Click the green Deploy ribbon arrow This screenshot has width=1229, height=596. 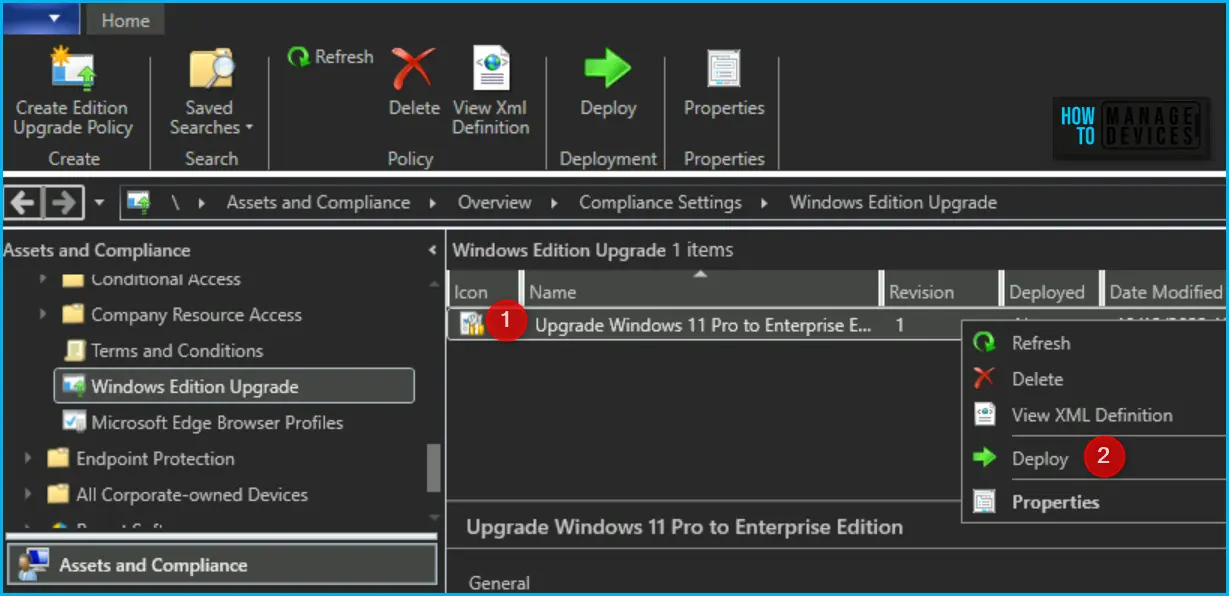608,70
